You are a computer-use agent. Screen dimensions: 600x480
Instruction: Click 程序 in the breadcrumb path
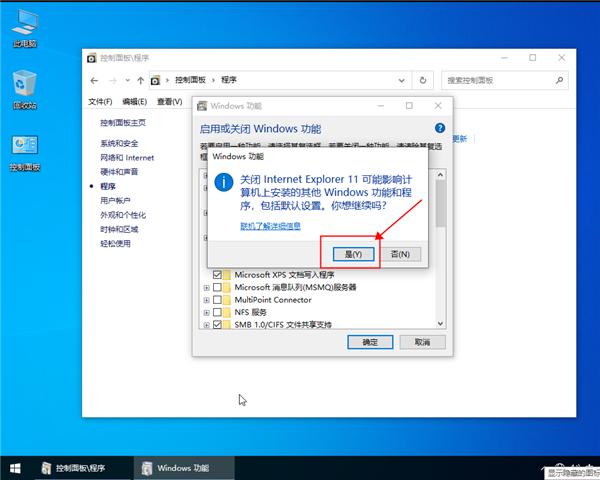[x=229, y=80]
